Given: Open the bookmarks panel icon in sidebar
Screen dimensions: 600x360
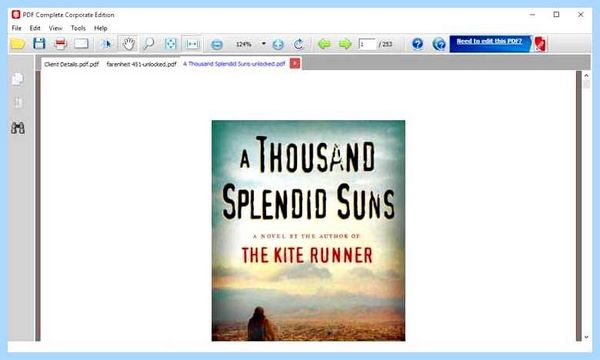Looking at the screenshot, I should tap(18, 103).
